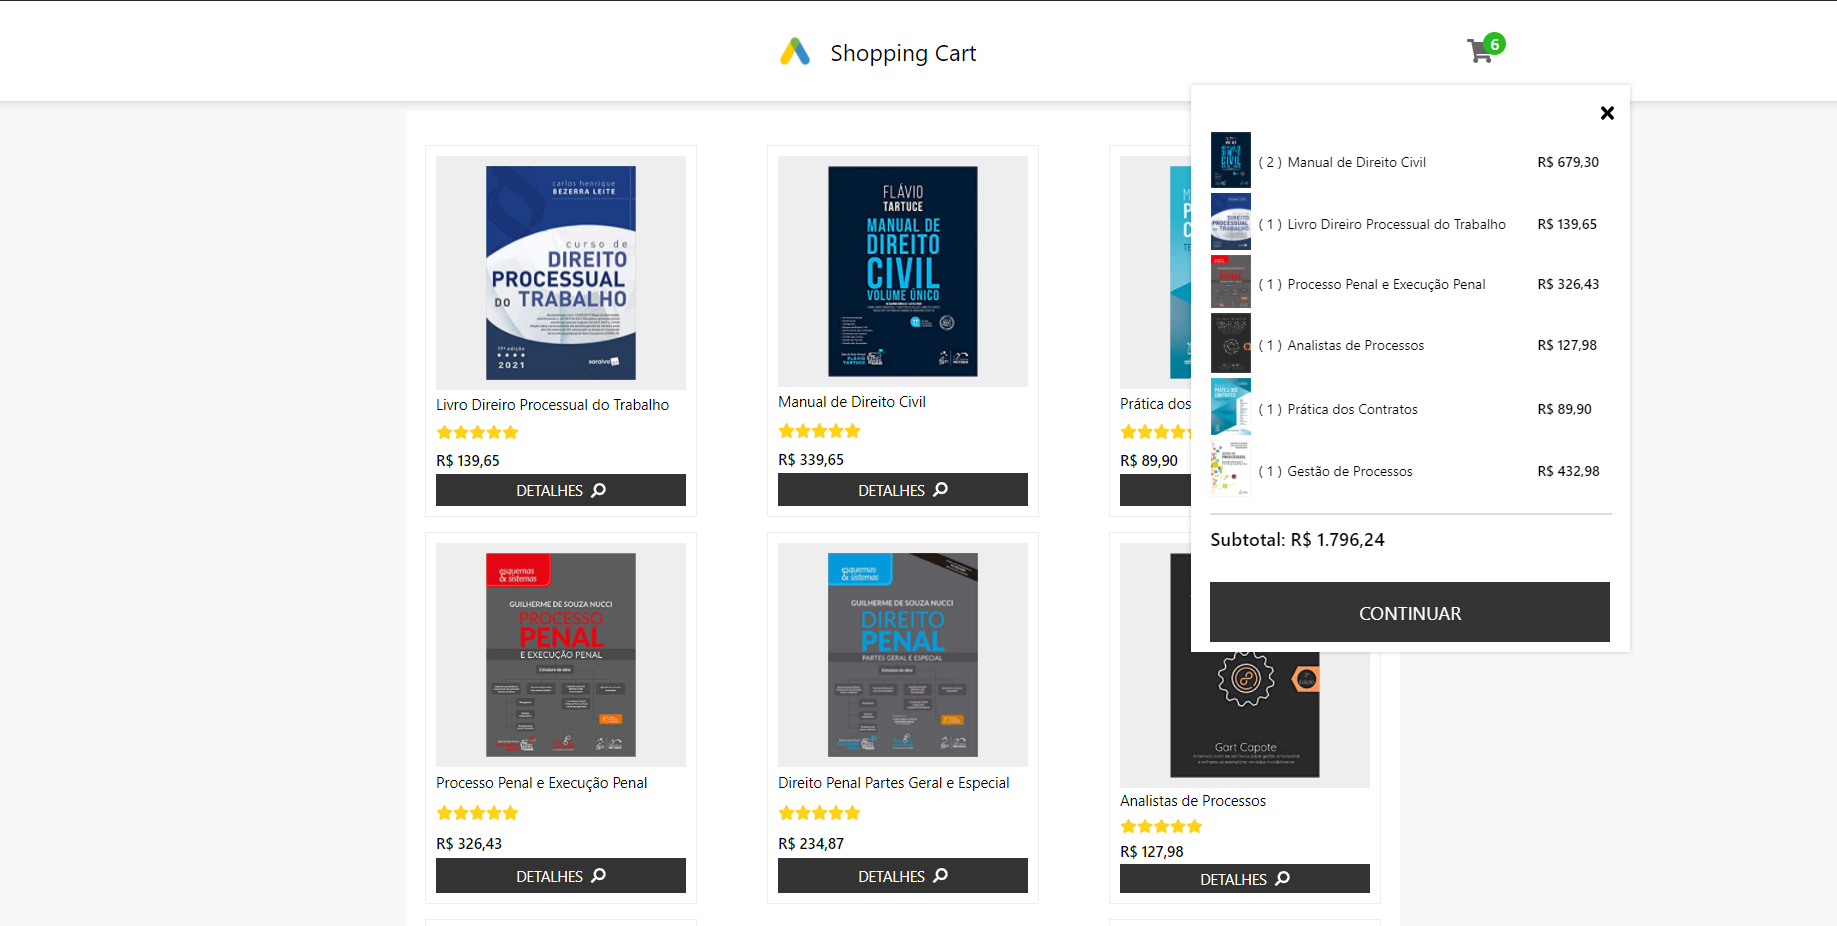This screenshot has width=1837, height=926.
Task: Click the Processo Penal e Execução Penal product title
Action: pos(541,783)
